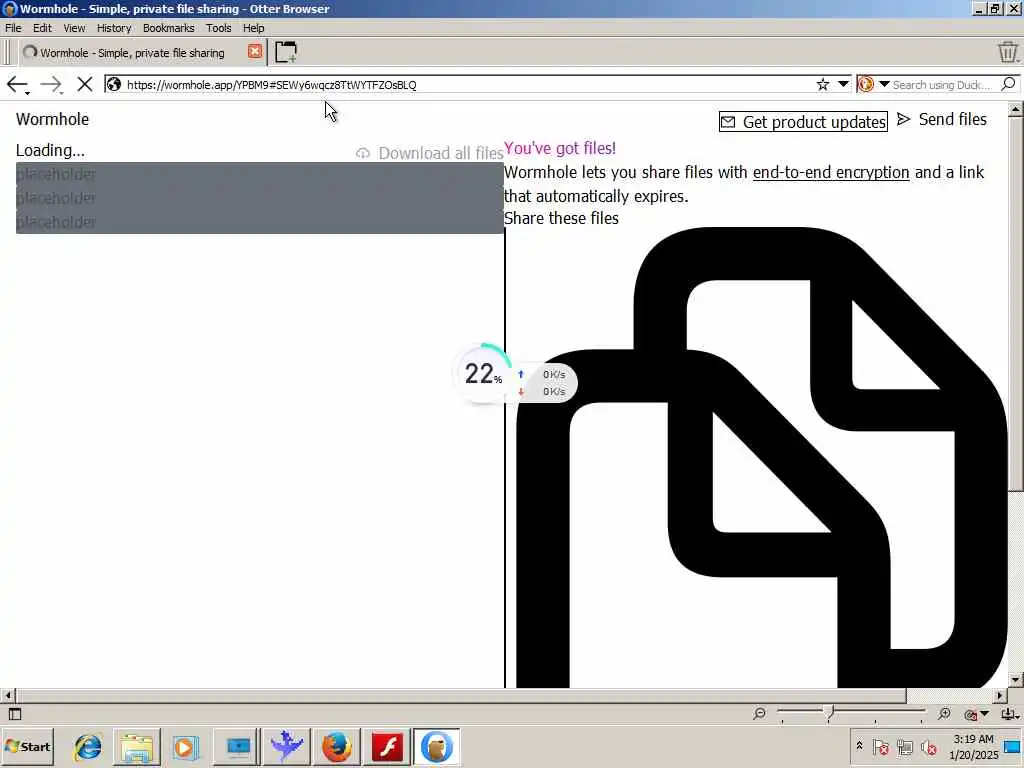Open Flash Player taskbar icon
The image size is (1024, 768).
(387, 746)
